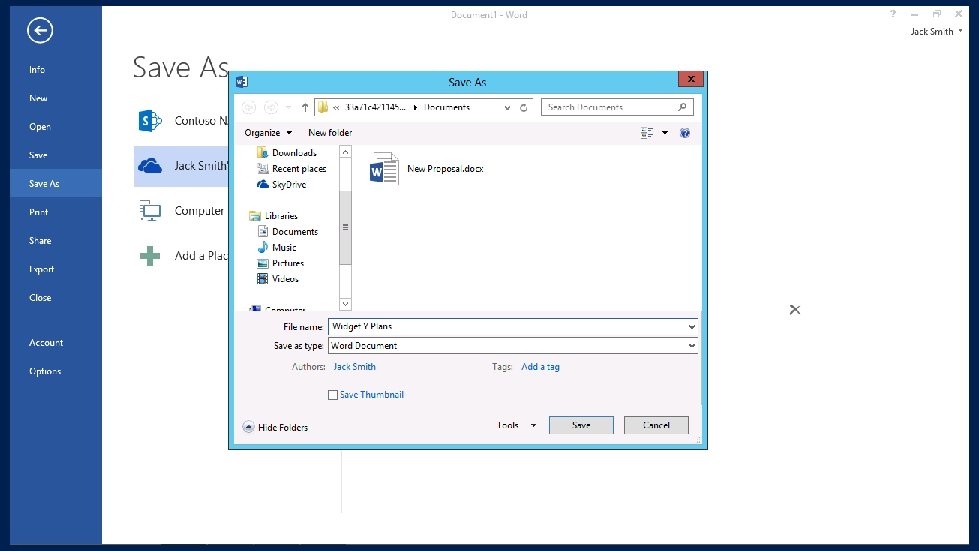This screenshot has width=979, height=551.
Task: Refresh the Documents folder listing
Action: pyautogui.click(x=524, y=107)
